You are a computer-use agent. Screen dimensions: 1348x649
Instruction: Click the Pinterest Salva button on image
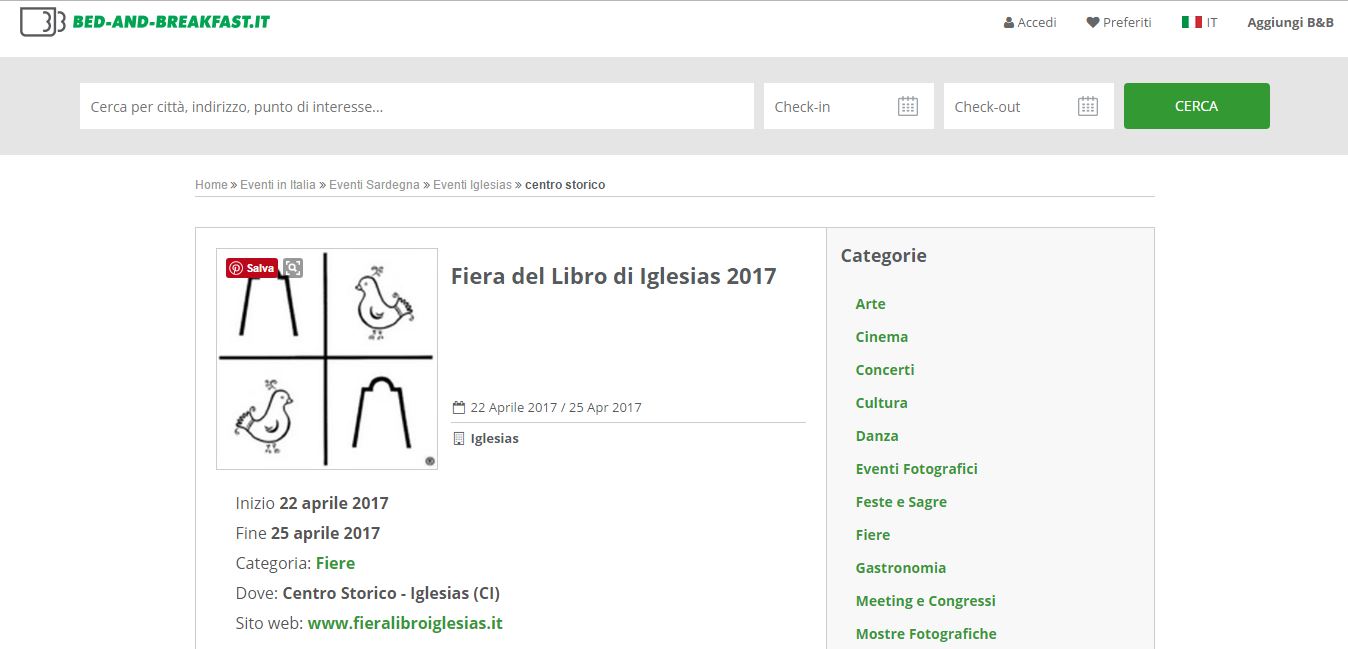(252, 268)
